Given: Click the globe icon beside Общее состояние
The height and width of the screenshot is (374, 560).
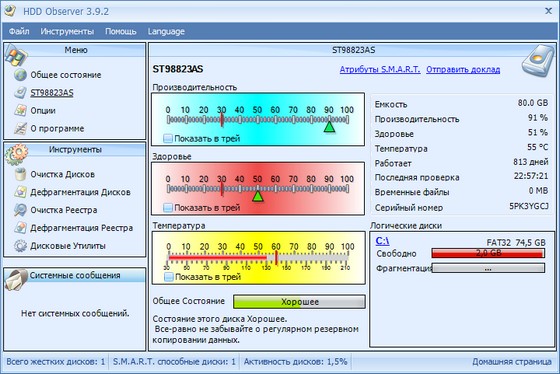Looking at the screenshot, I should coord(20,75).
